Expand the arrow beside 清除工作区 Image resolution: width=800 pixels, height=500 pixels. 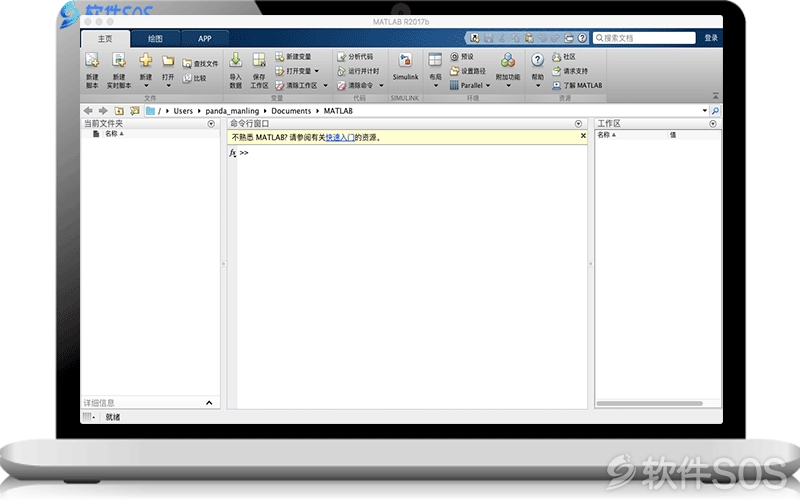pos(326,86)
